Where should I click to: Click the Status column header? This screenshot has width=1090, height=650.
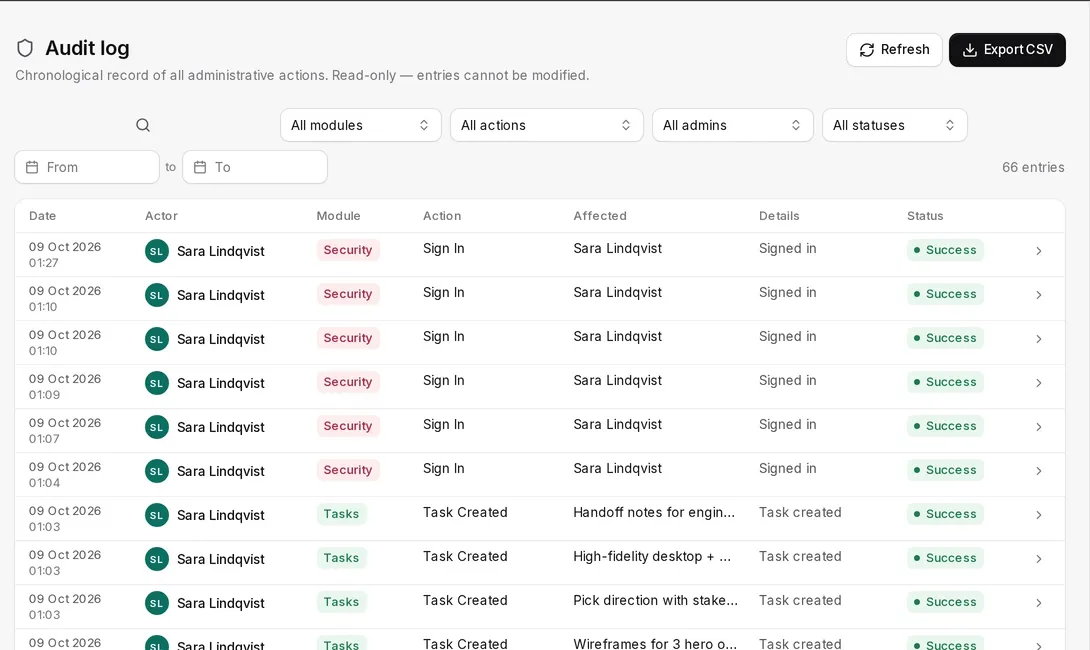(x=925, y=216)
